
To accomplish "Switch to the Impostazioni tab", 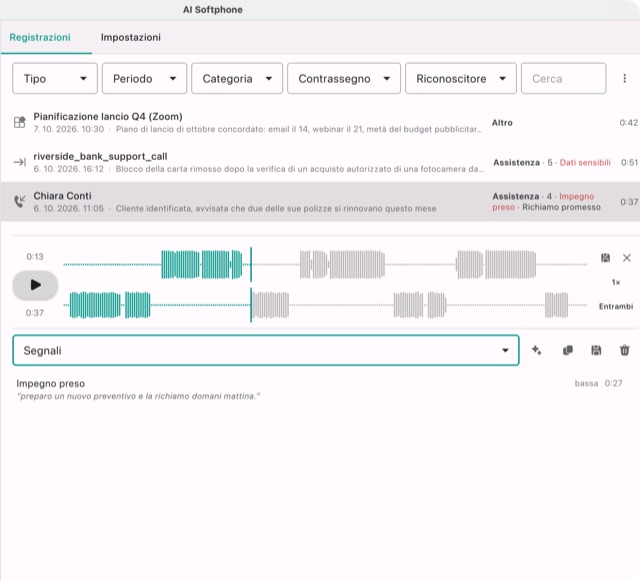I will click(x=131, y=37).
